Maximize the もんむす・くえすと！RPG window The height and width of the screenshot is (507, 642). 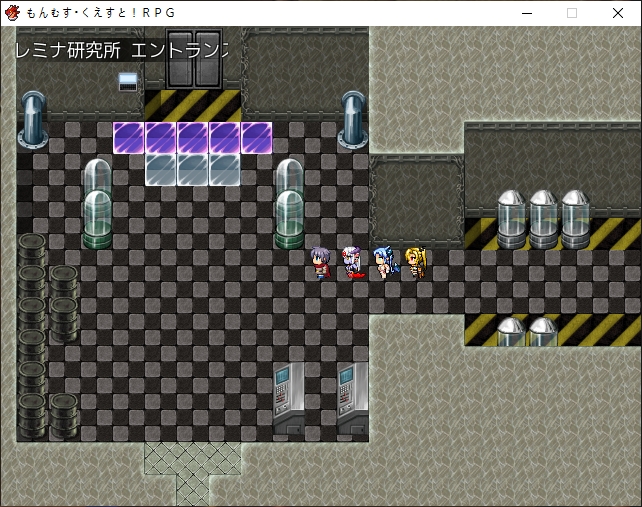click(x=572, y=13)
